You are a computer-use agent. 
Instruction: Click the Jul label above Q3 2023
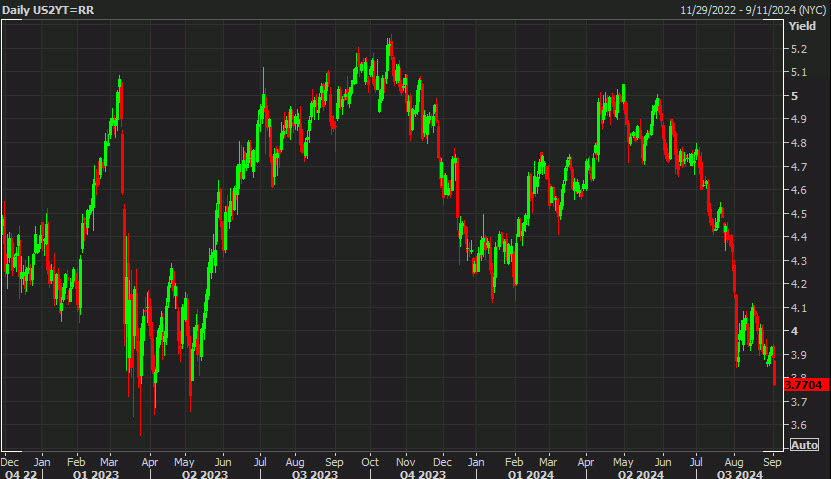[260, 462]
